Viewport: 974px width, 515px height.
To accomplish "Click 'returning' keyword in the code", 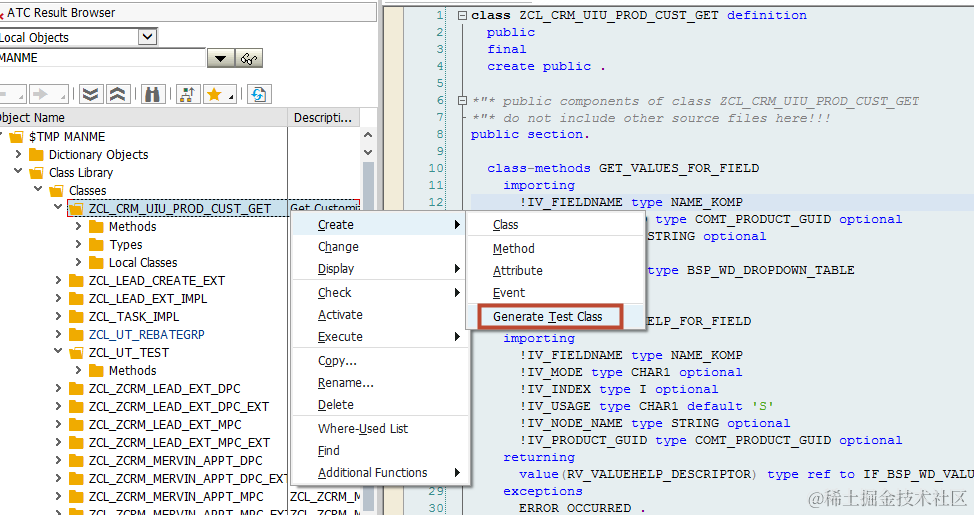I will coord(539,457).
